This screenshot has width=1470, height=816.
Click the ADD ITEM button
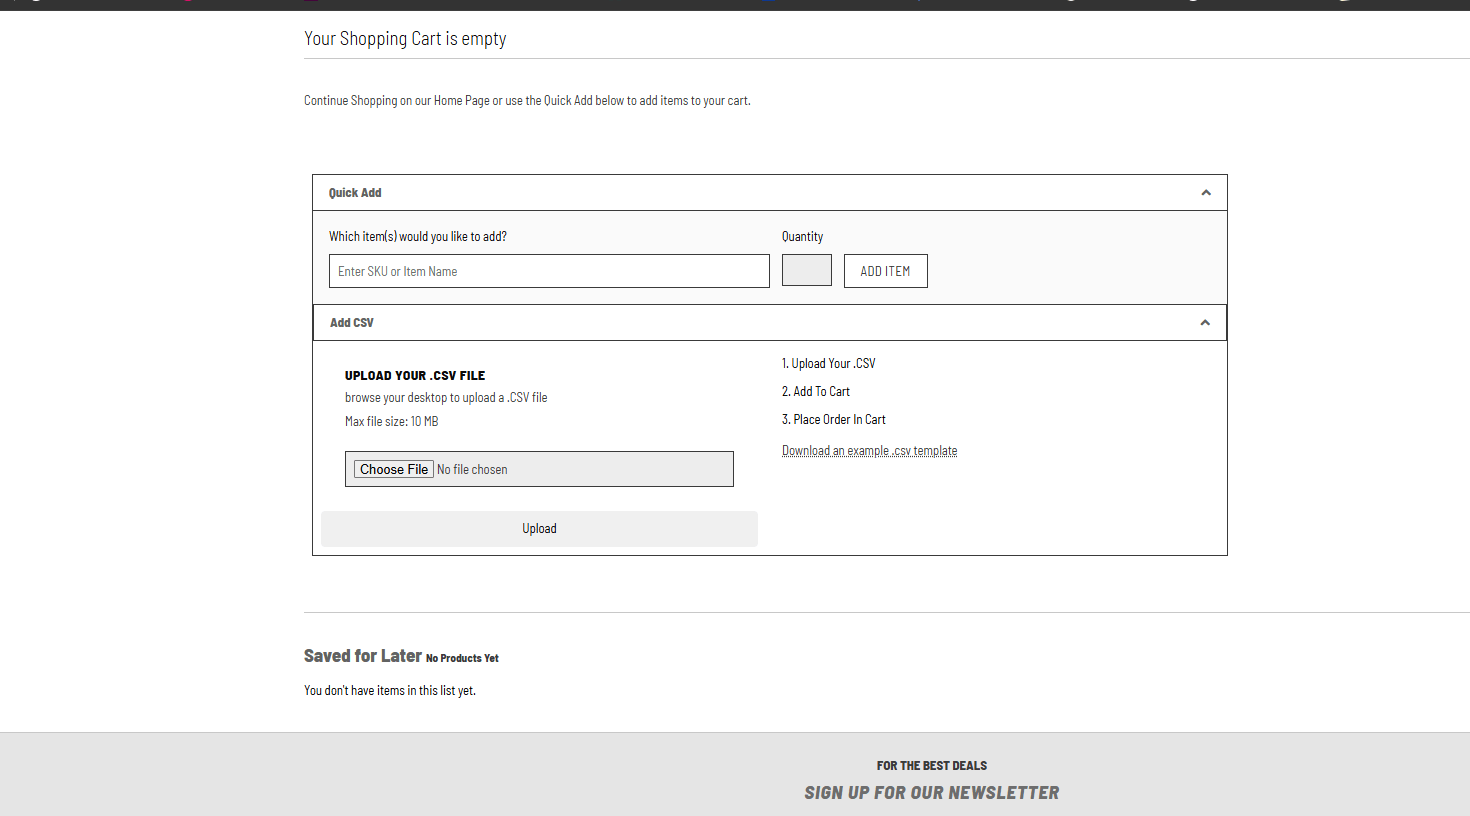(x=886, y=271)
